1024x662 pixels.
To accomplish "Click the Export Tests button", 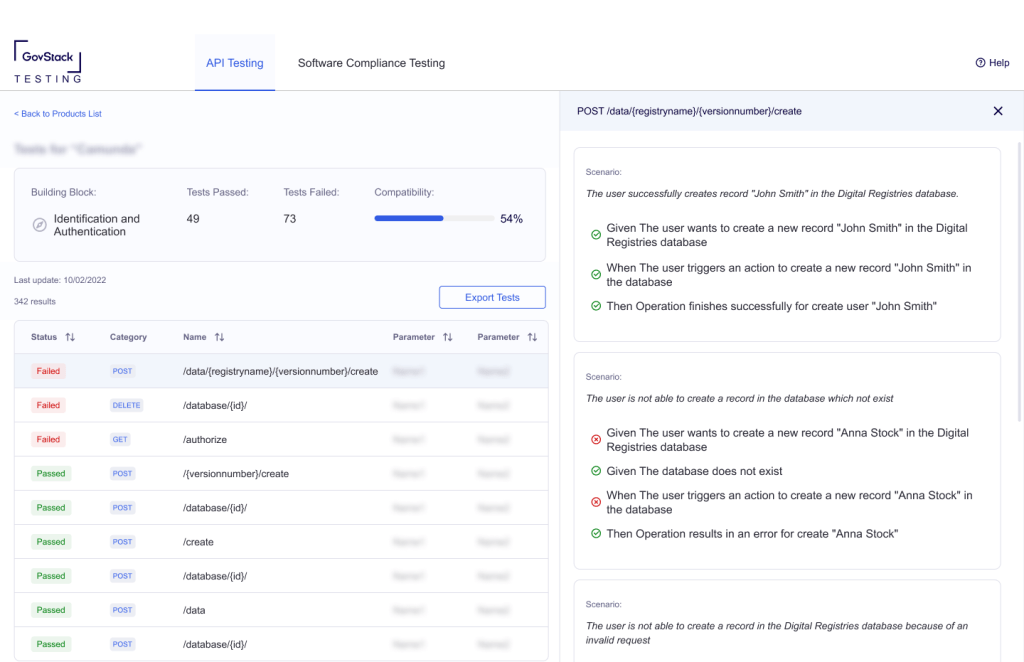I will [x=492, y=297].
